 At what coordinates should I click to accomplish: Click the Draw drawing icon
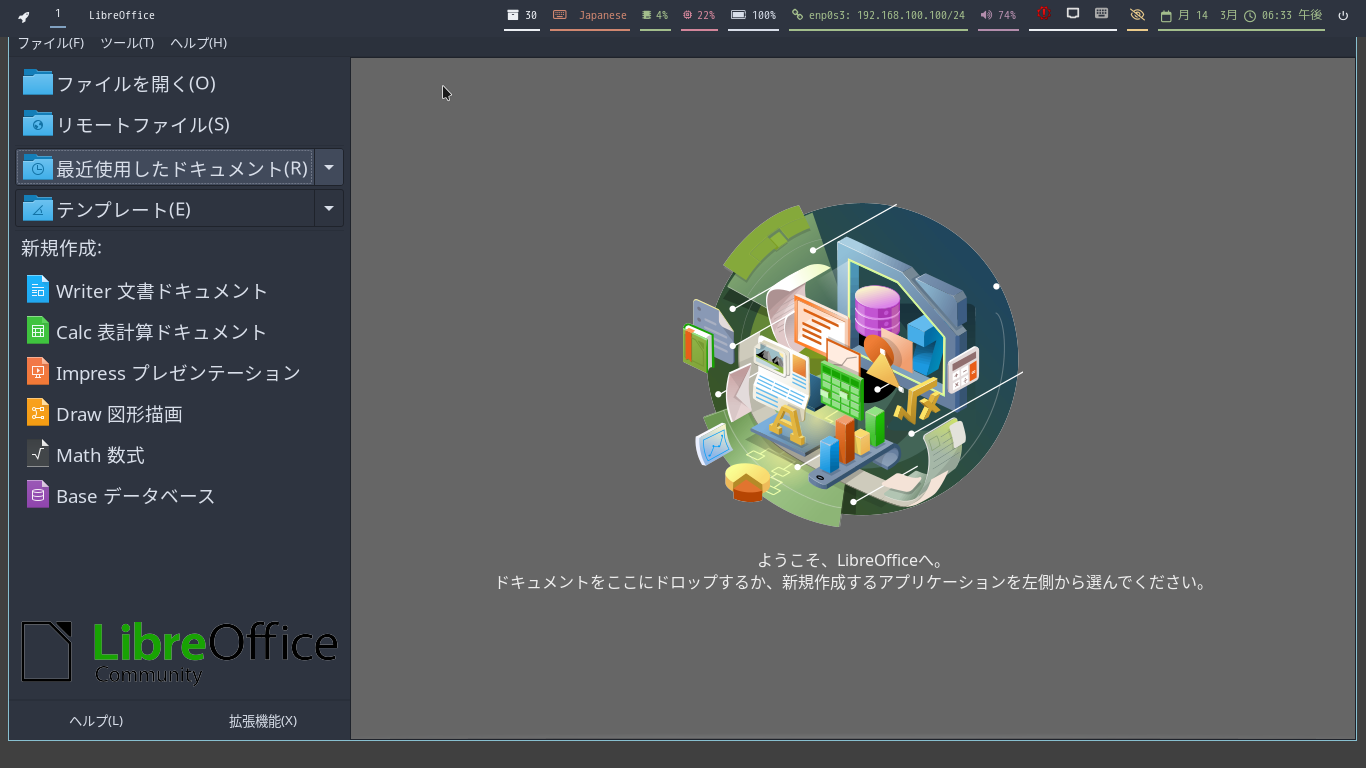tap(38, 413)
